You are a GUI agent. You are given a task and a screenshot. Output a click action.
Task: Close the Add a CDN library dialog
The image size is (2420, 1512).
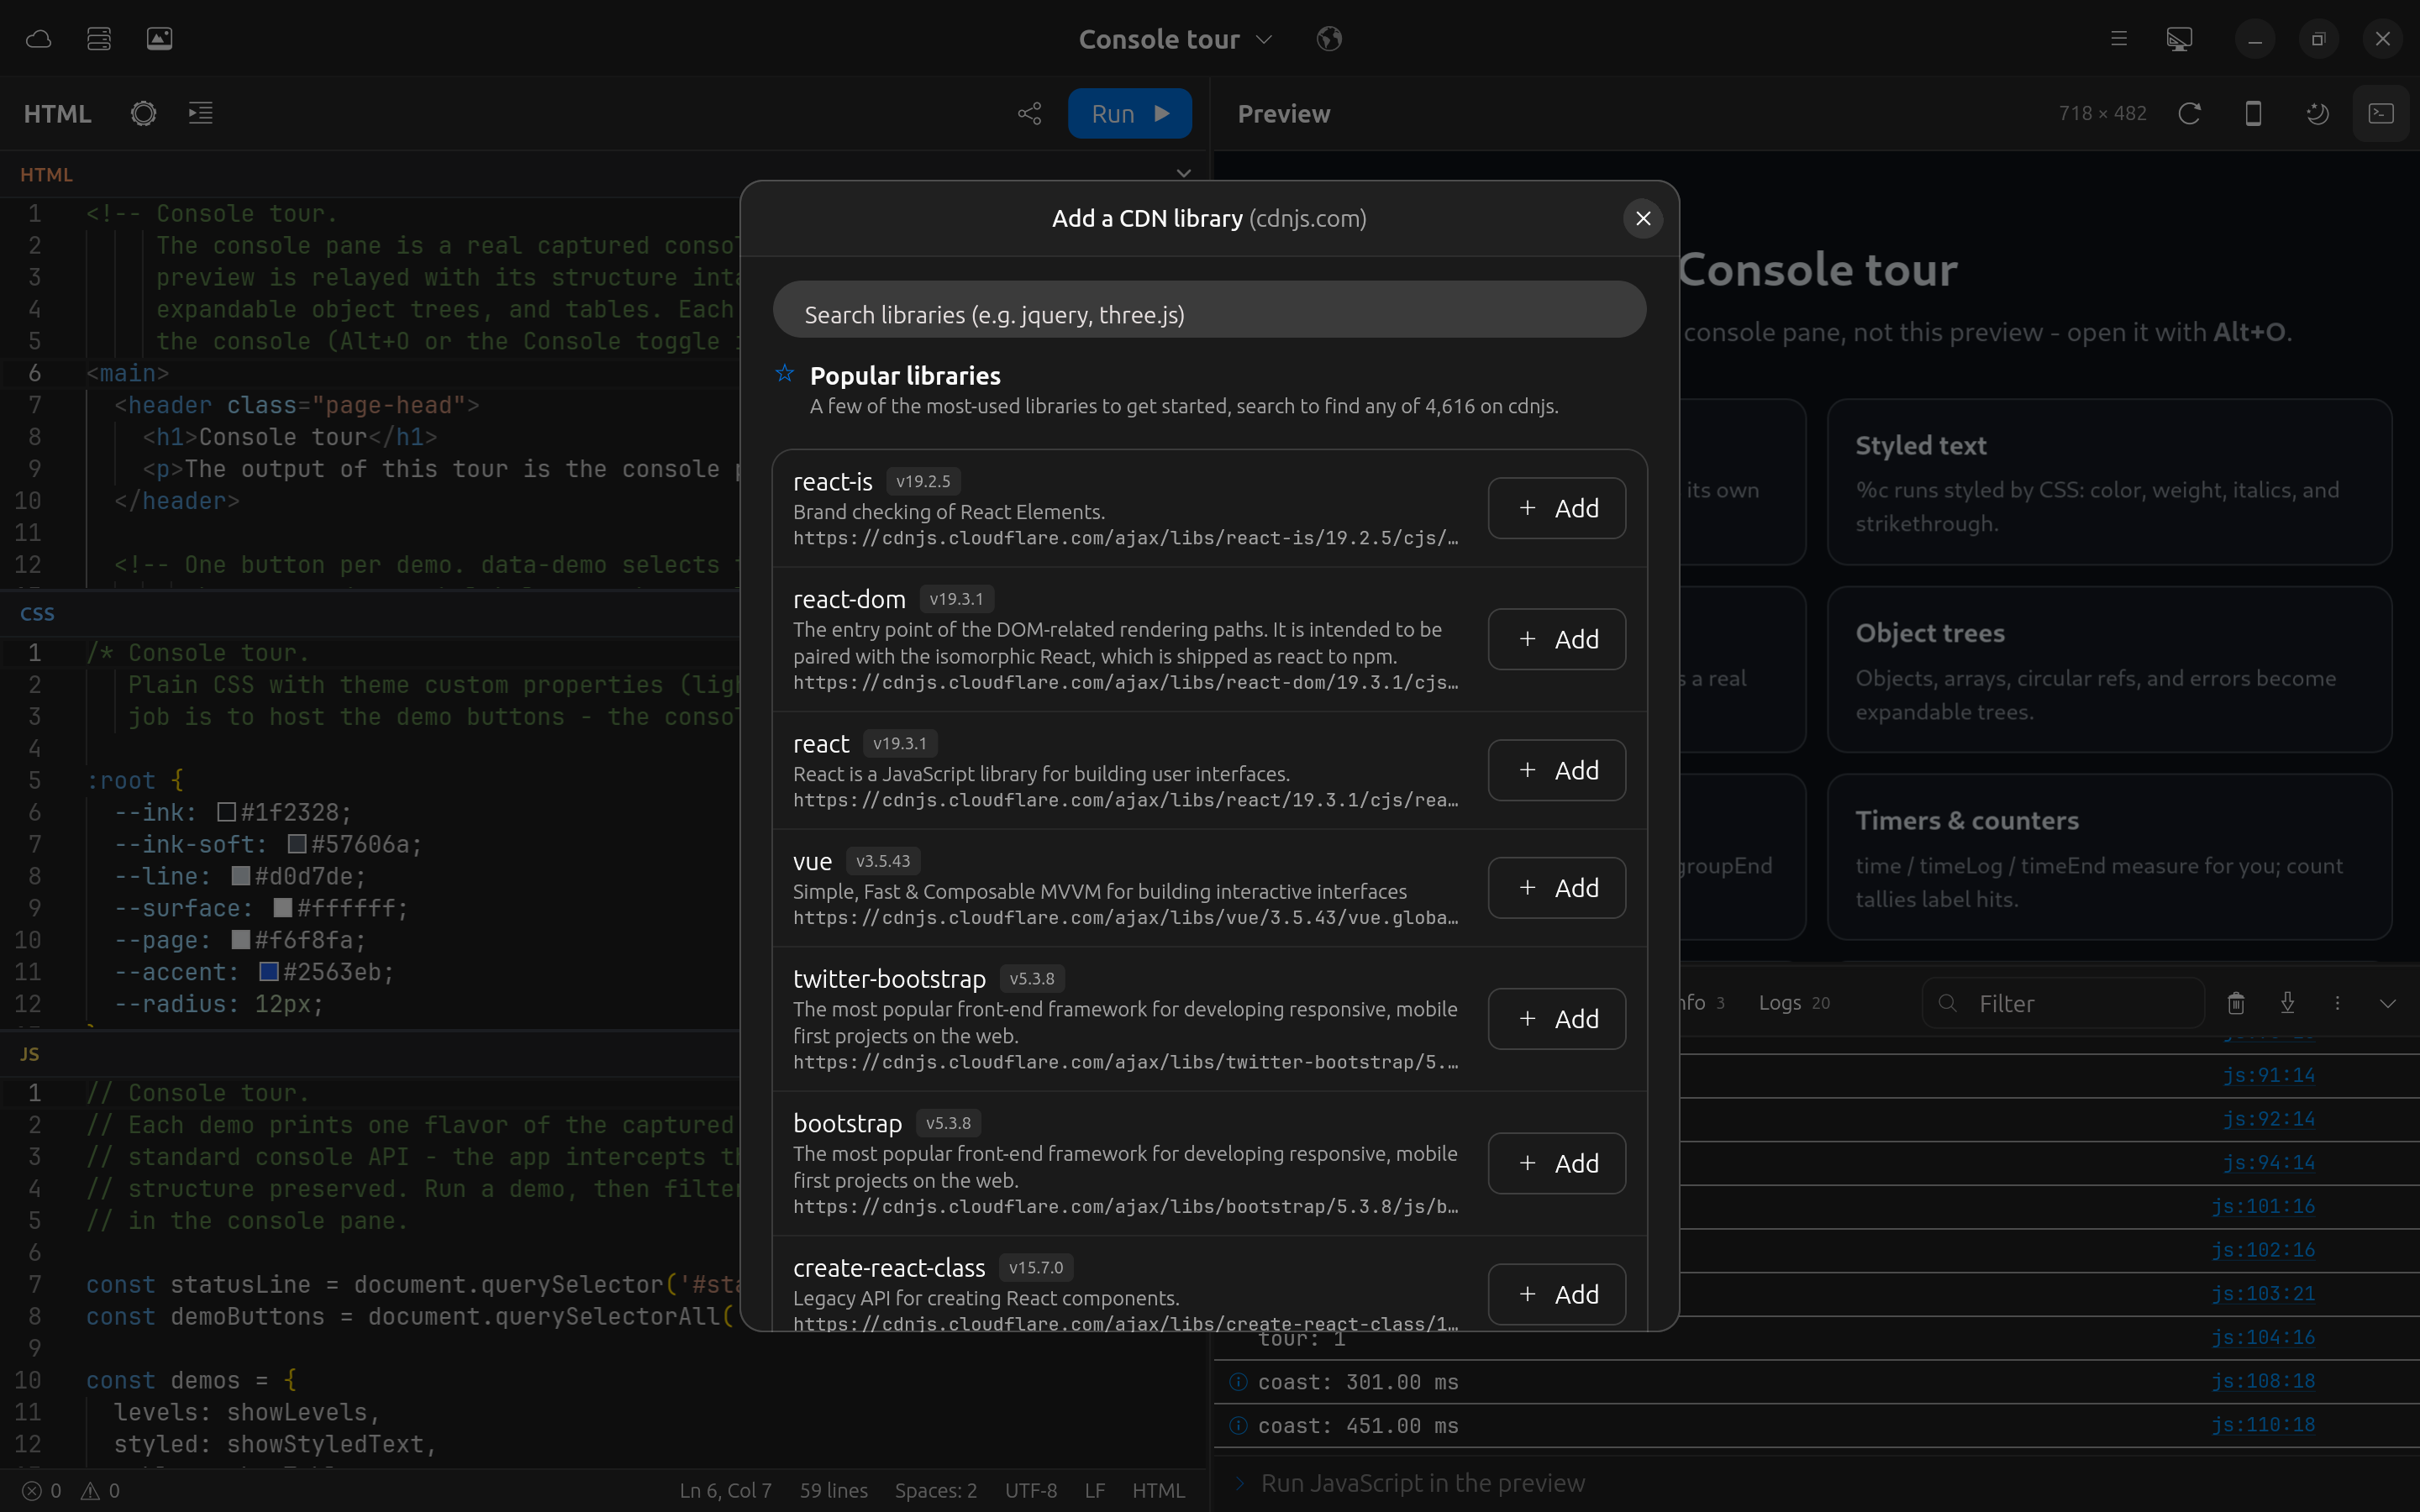1643,218
